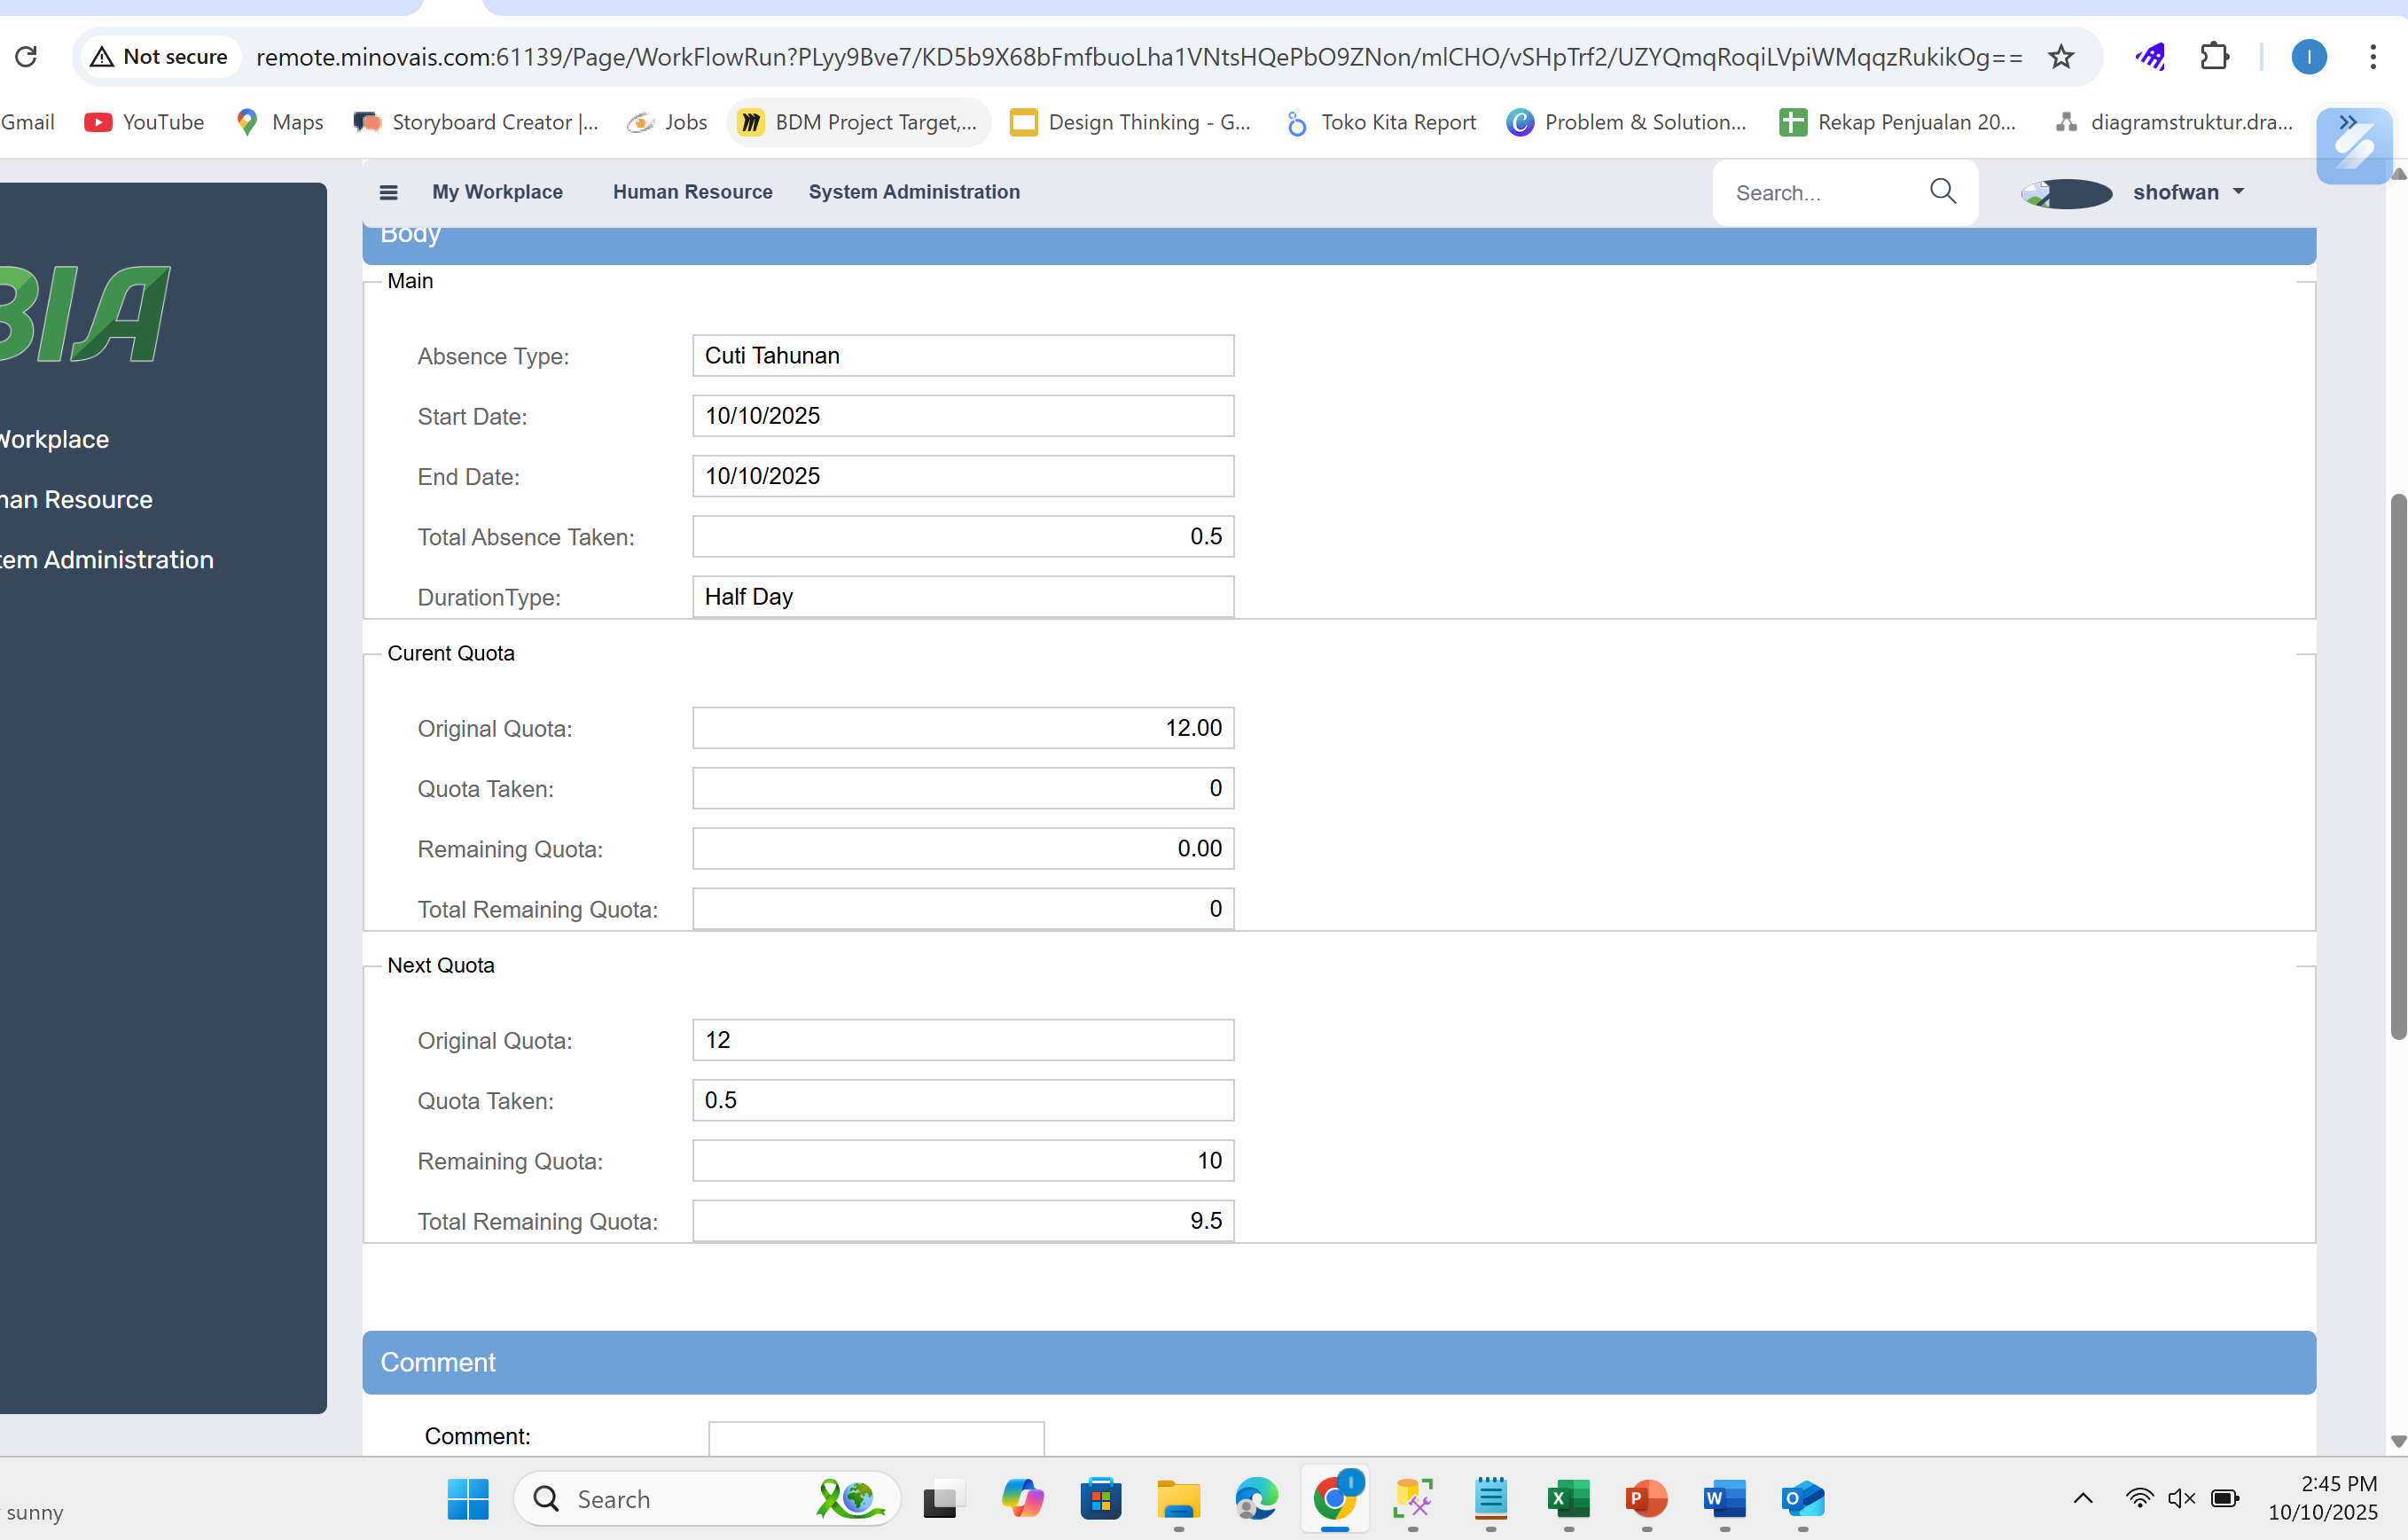The width and height of the screenshot is (2408, 1540).
Task: Click the navbar Search input box
Action: [x=1820, y=193]
